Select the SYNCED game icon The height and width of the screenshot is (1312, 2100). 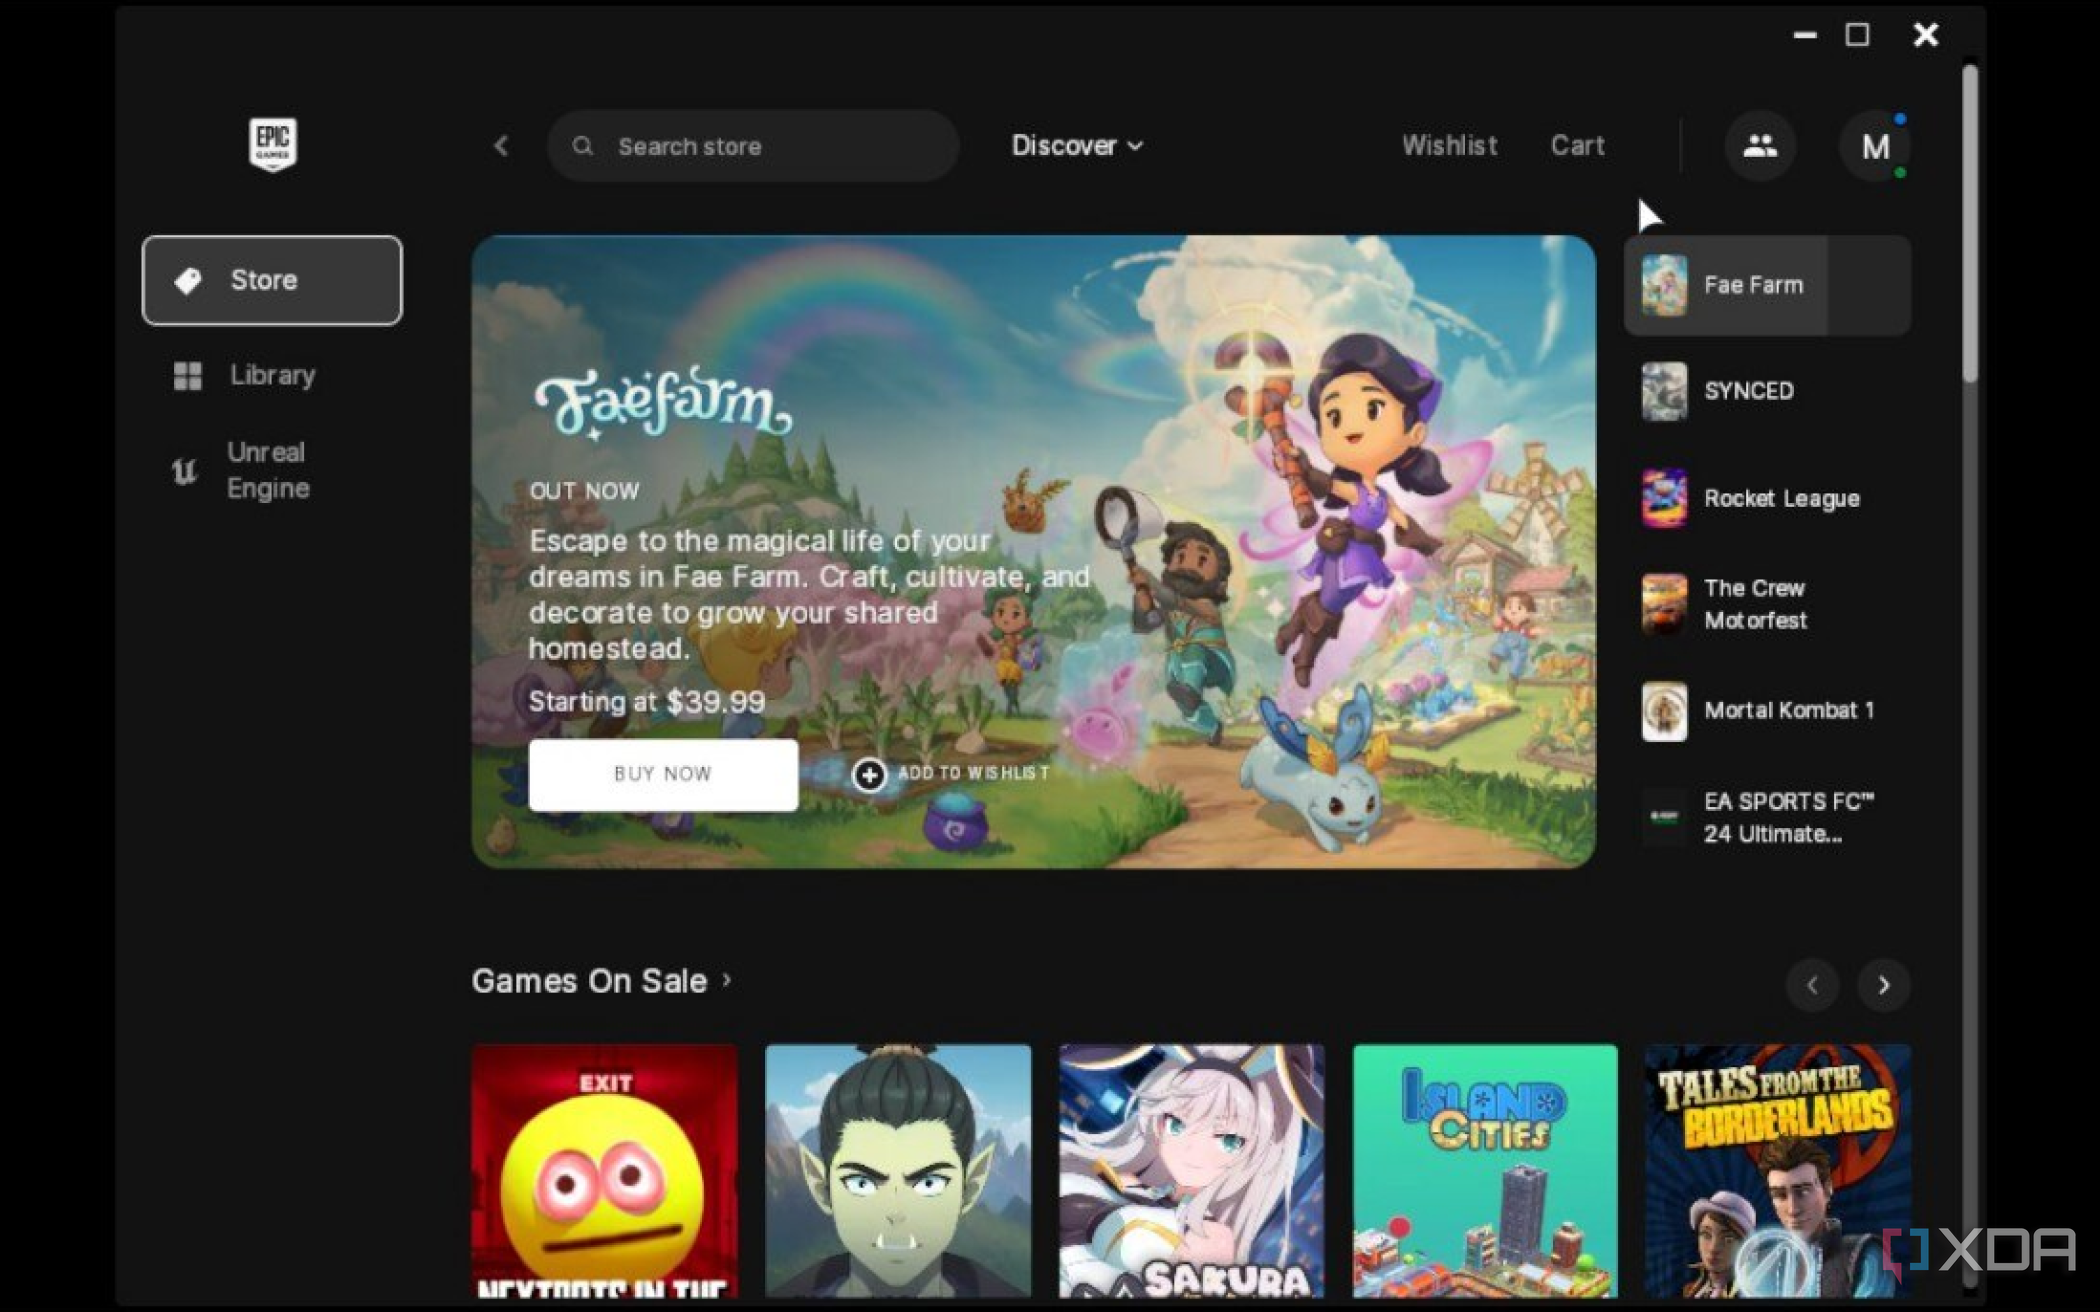tap(1662, 390)
